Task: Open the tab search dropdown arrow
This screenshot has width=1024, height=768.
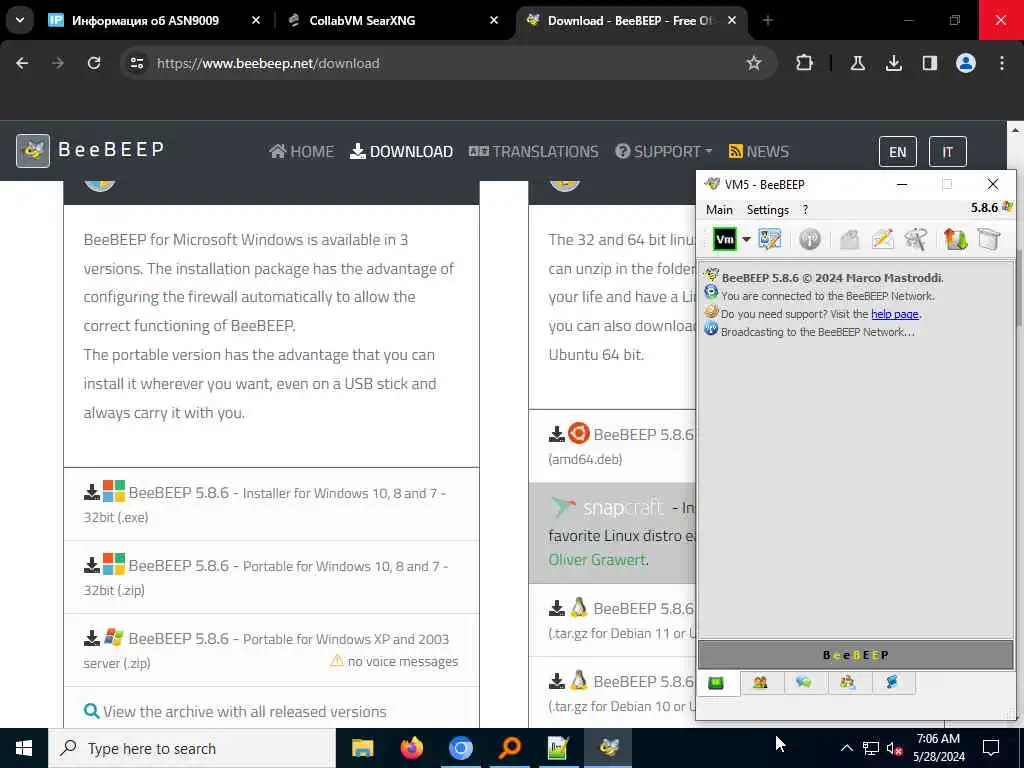Action: 20,20
